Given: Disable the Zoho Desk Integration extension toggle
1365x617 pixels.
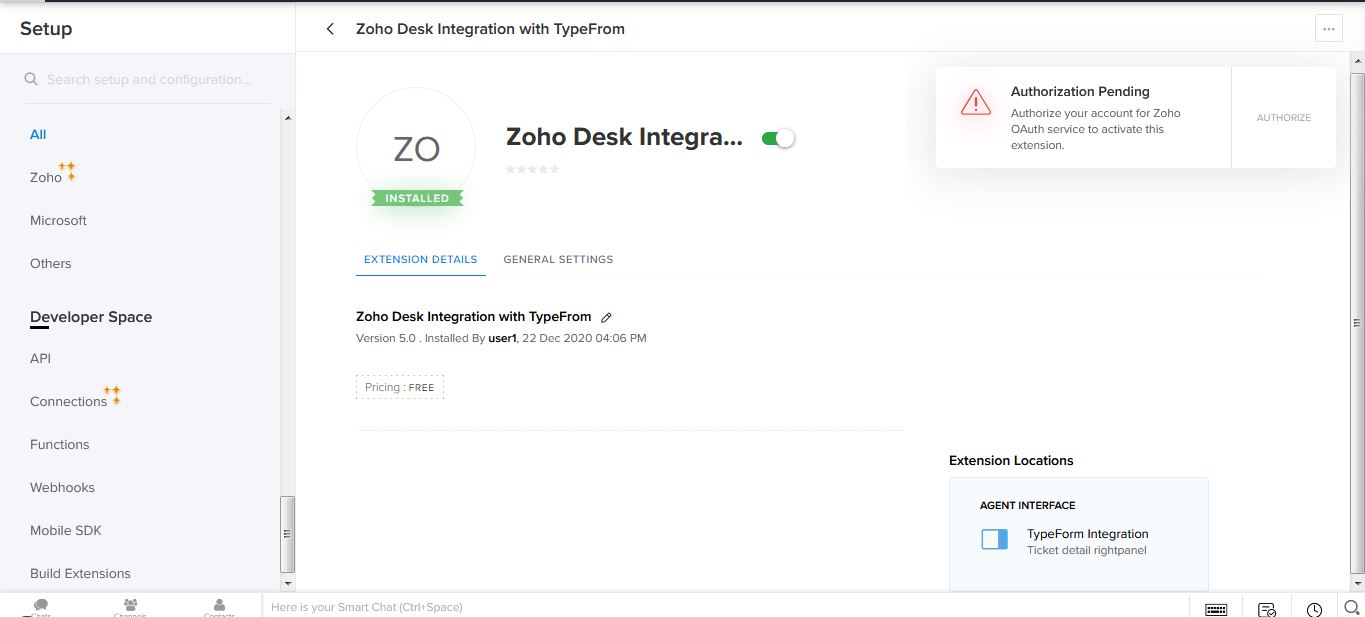Looking at the screenshot, I should 778,138.
